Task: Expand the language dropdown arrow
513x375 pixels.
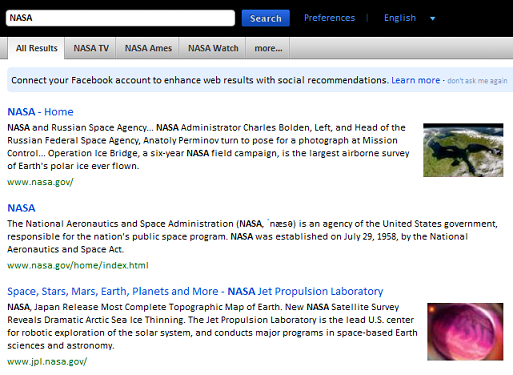Action: click(x=433, y=18)
